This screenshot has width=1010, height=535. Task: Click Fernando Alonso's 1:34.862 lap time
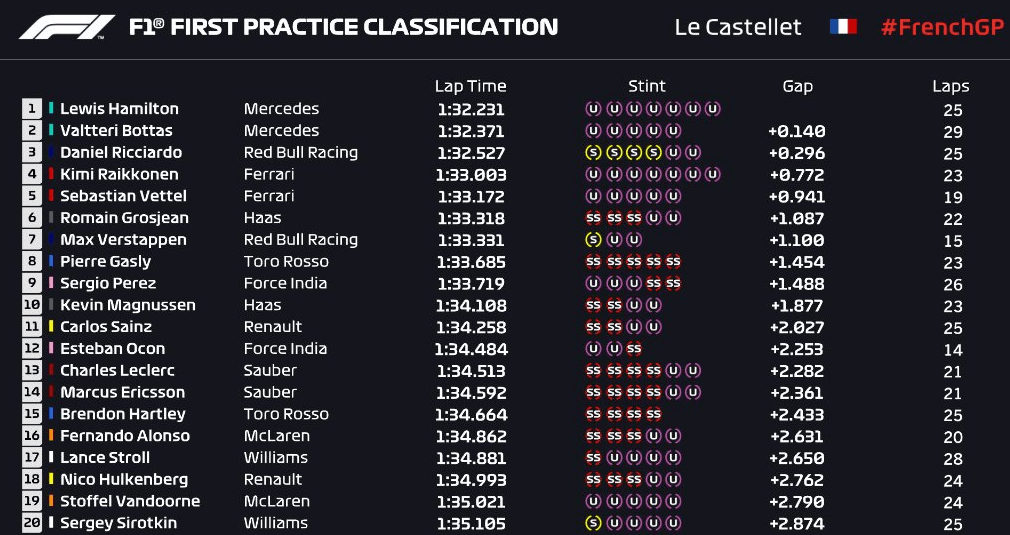[x=471, y=436]
